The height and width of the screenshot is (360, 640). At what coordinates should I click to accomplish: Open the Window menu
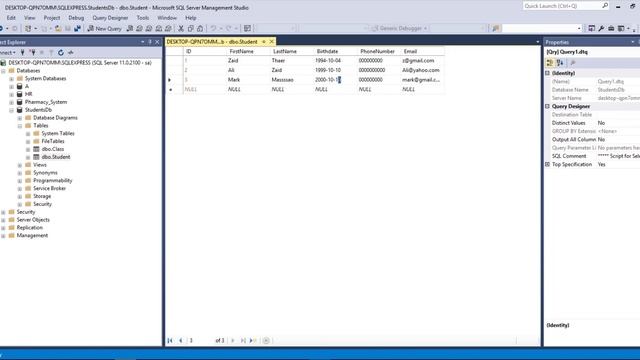167,18
